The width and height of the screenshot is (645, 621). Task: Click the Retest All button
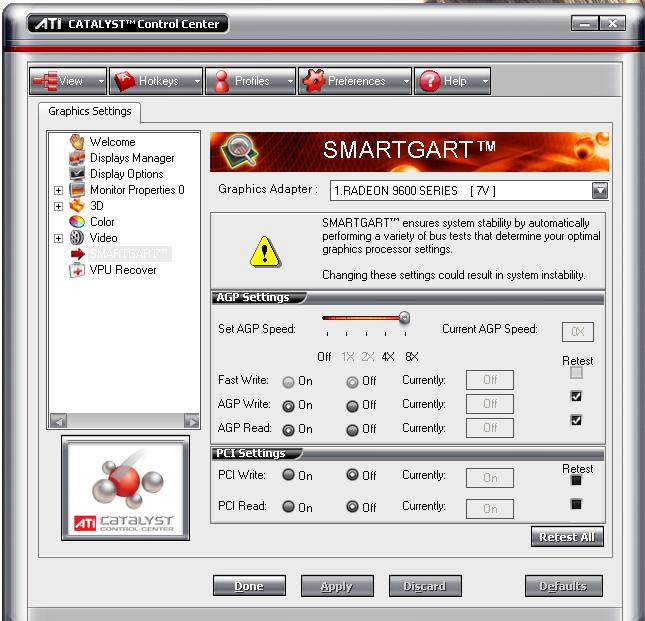coord(567,537)
